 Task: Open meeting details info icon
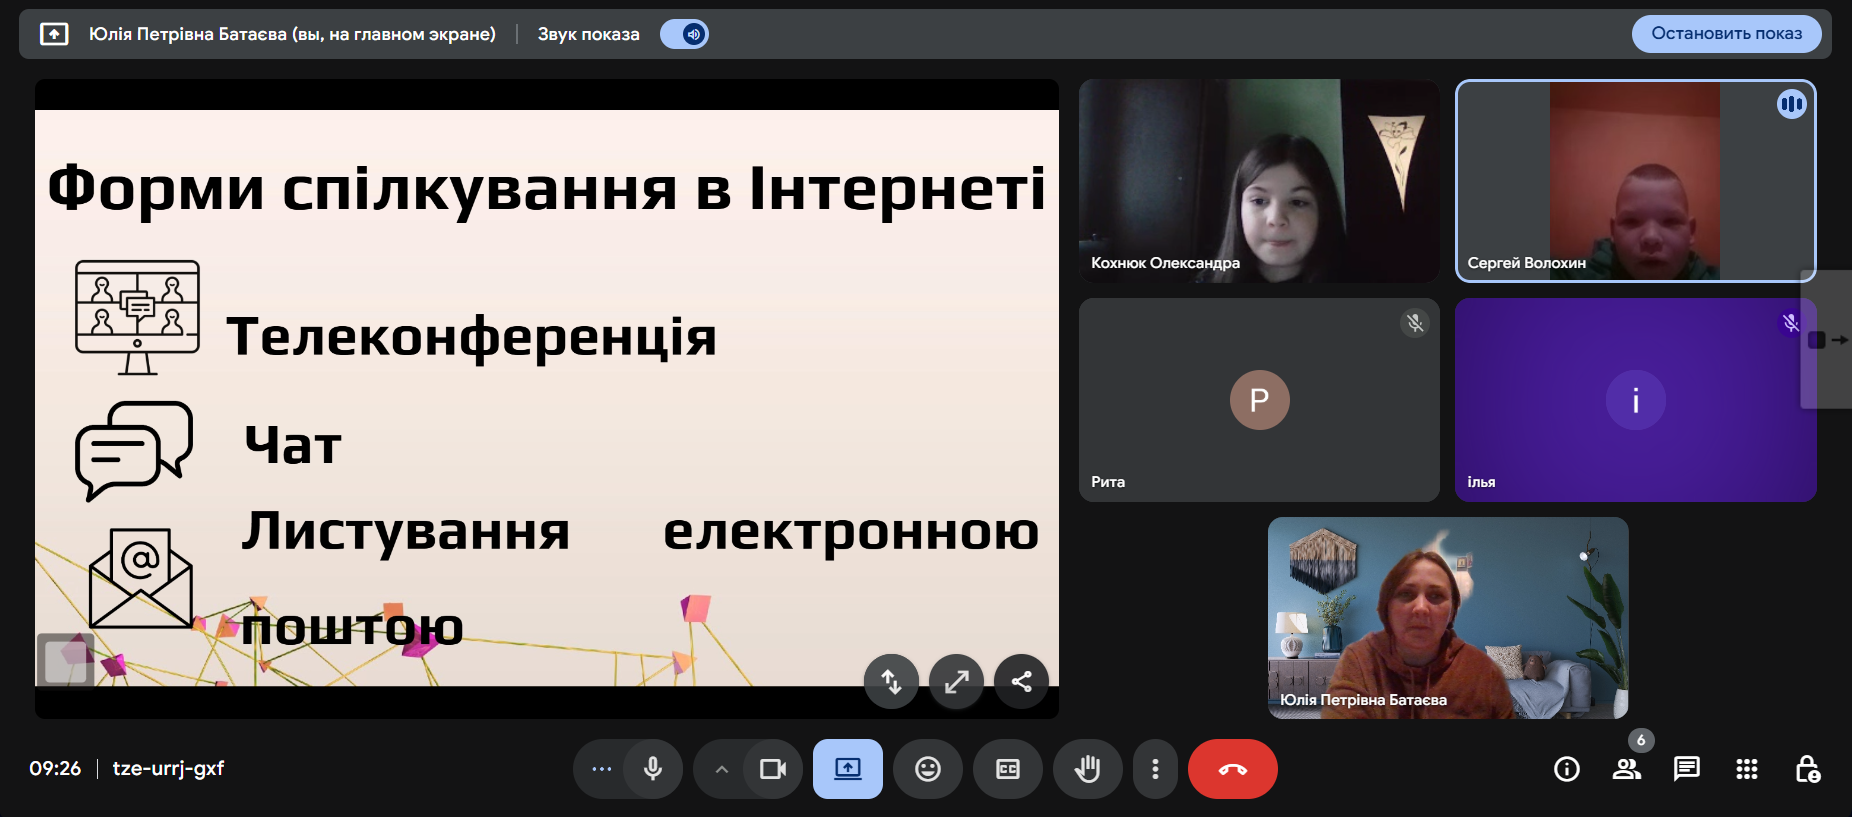tap(1566, 769)
